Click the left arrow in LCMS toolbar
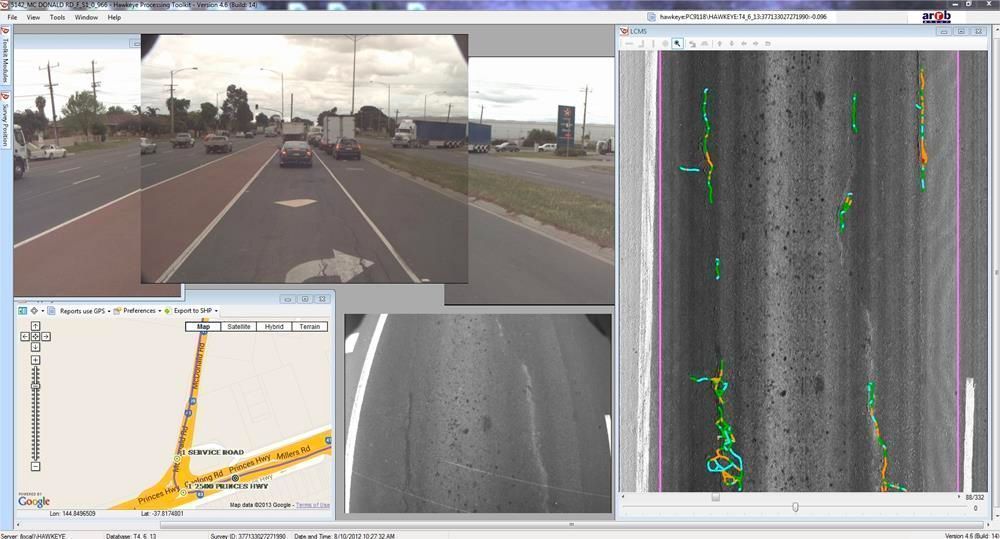 click(744, 43)
